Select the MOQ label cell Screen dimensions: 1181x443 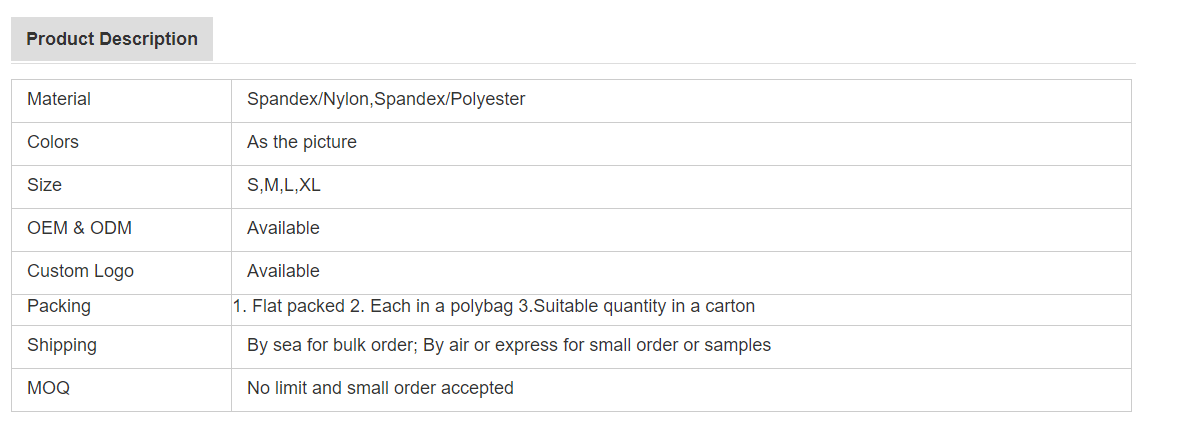coord(48,388)
